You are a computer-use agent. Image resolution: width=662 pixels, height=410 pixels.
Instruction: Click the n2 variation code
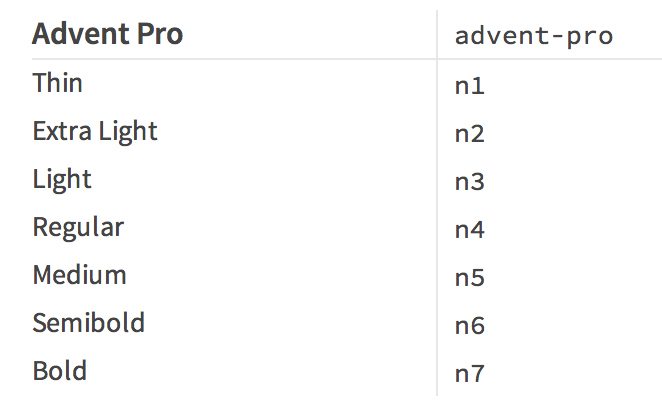(x=469, y=134)
